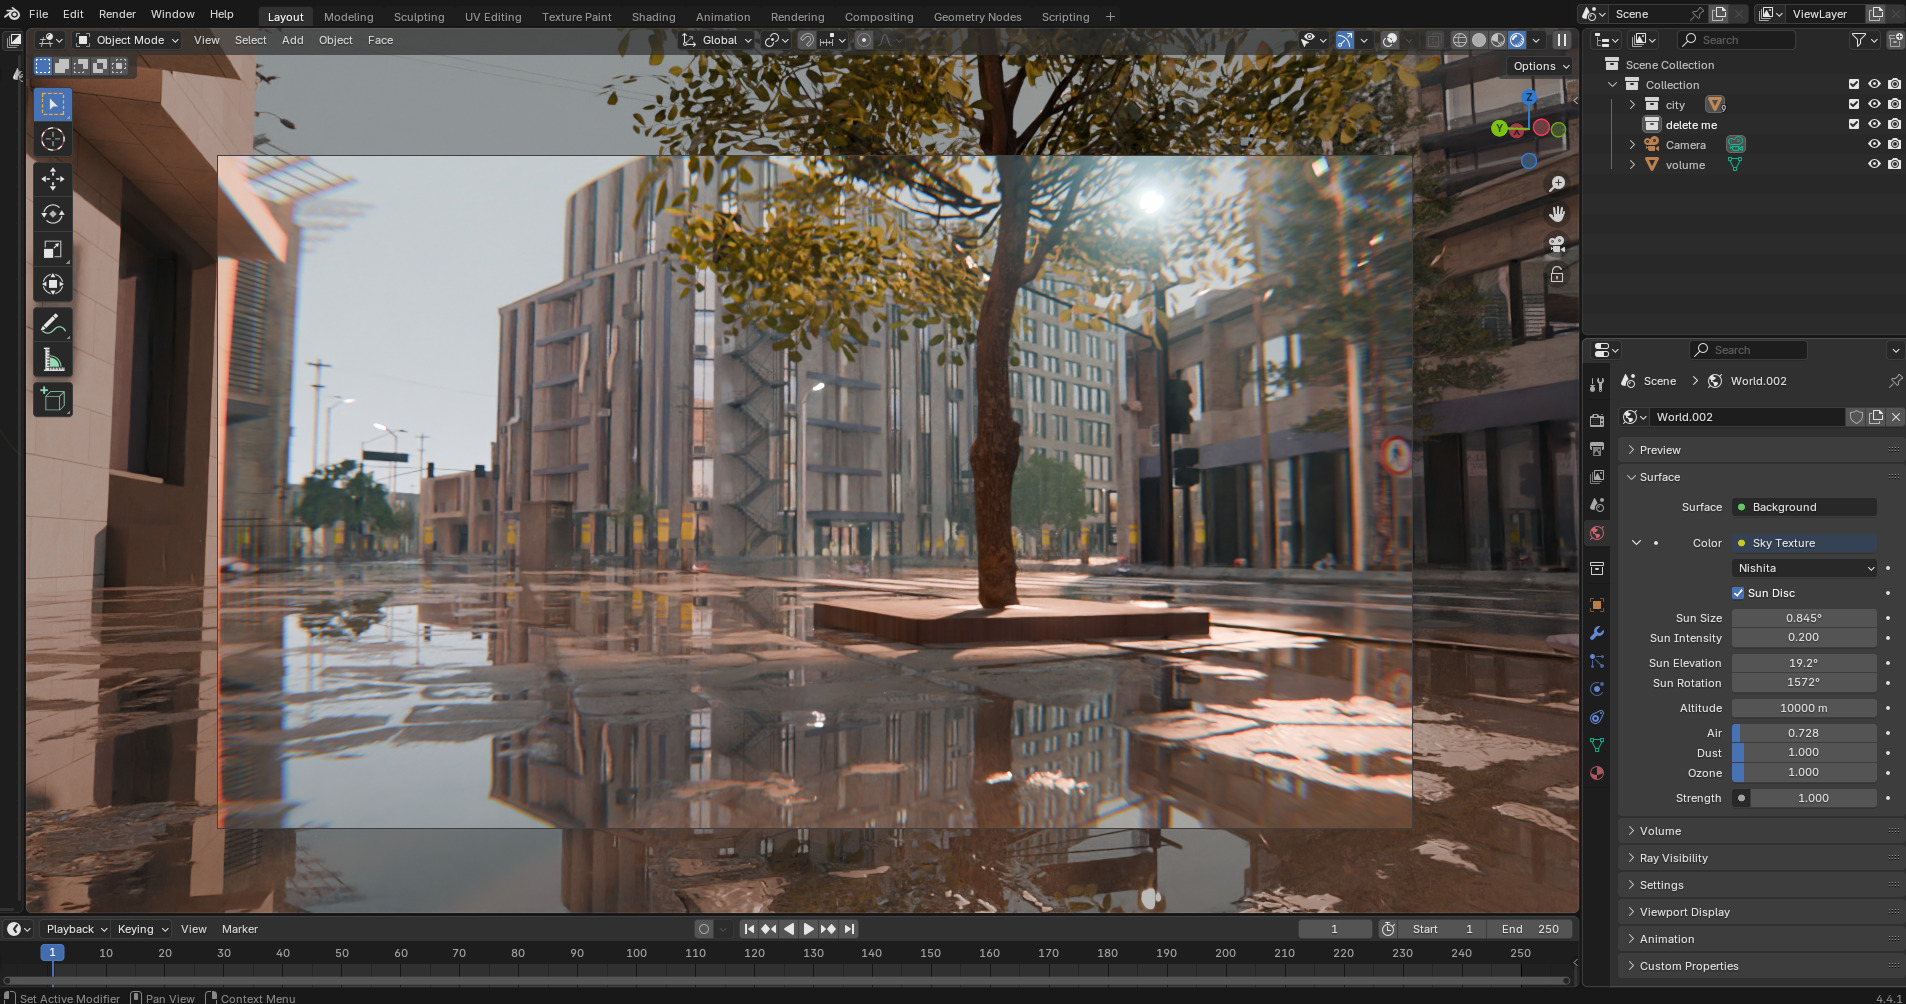Viewport: 1906px width, 1004px height.
Task: Toggle viewport gizmos display
Action: click(1345, 40)
